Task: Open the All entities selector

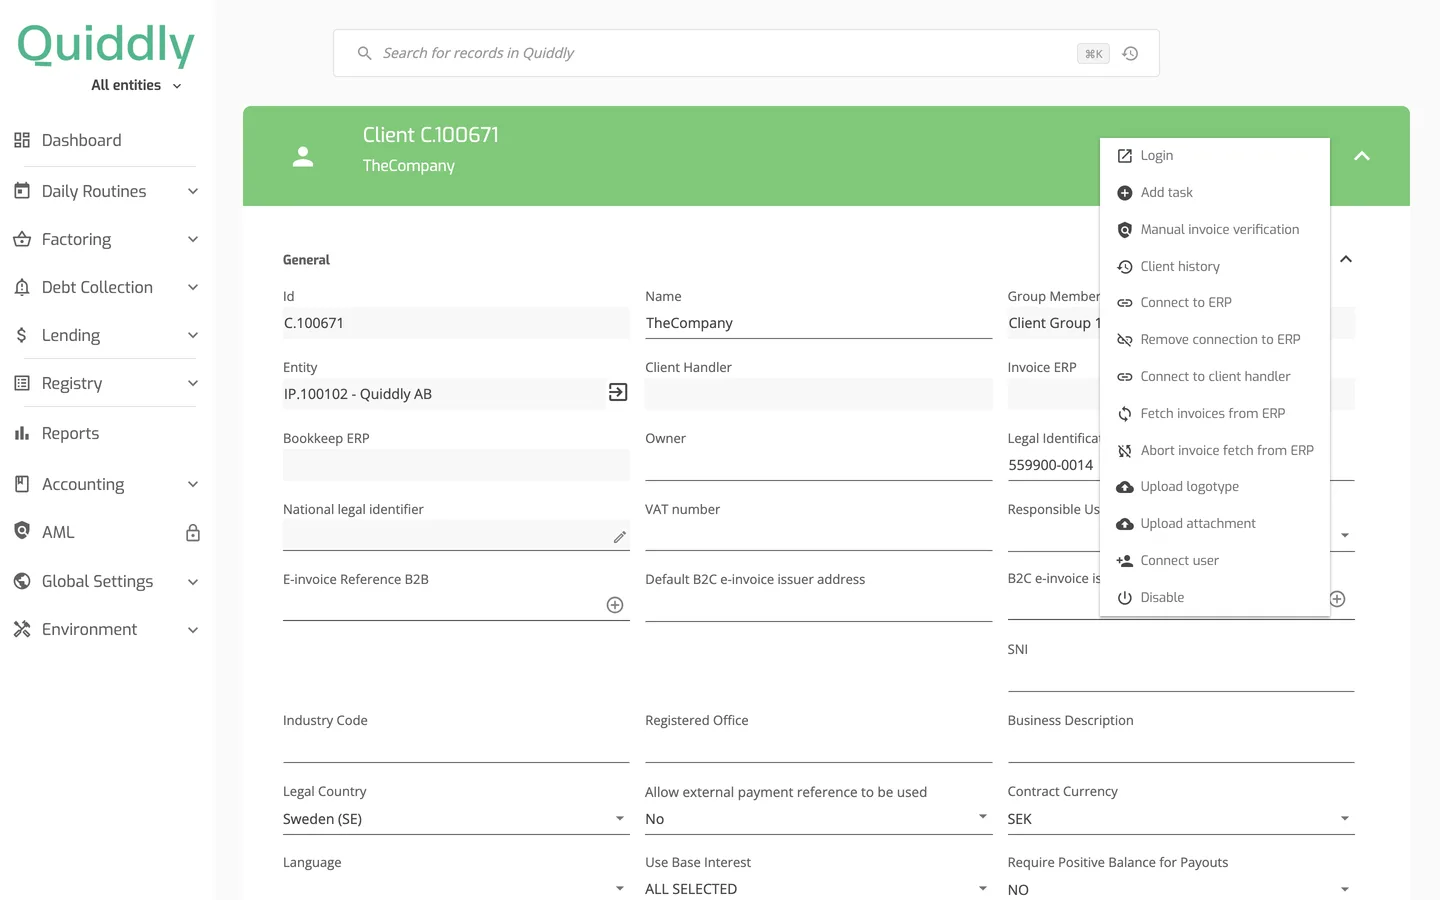Action: 136,85
